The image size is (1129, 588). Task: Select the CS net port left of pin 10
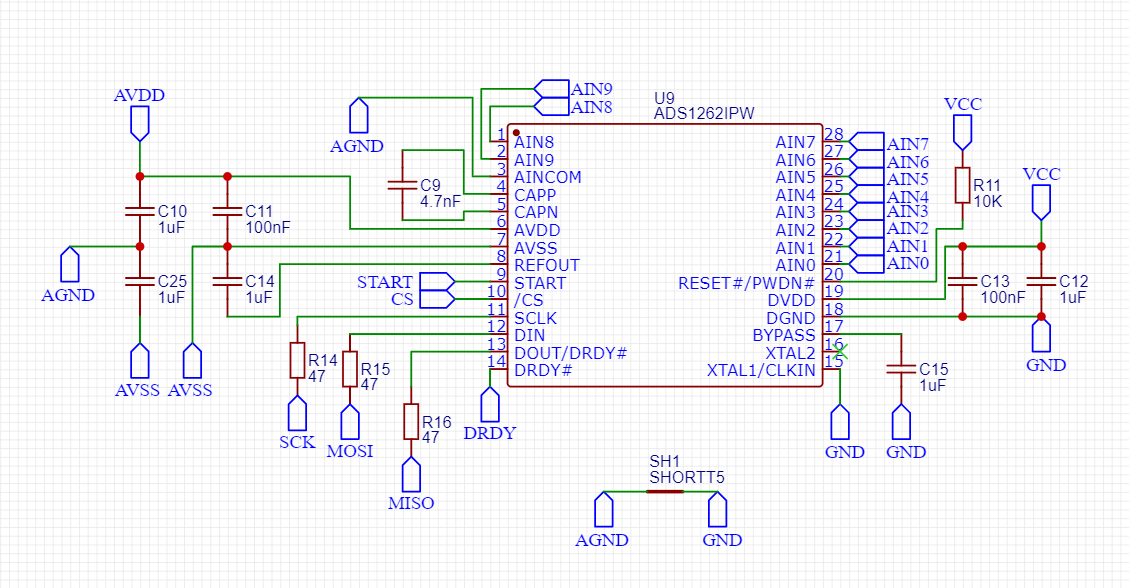tap(437, 299)
